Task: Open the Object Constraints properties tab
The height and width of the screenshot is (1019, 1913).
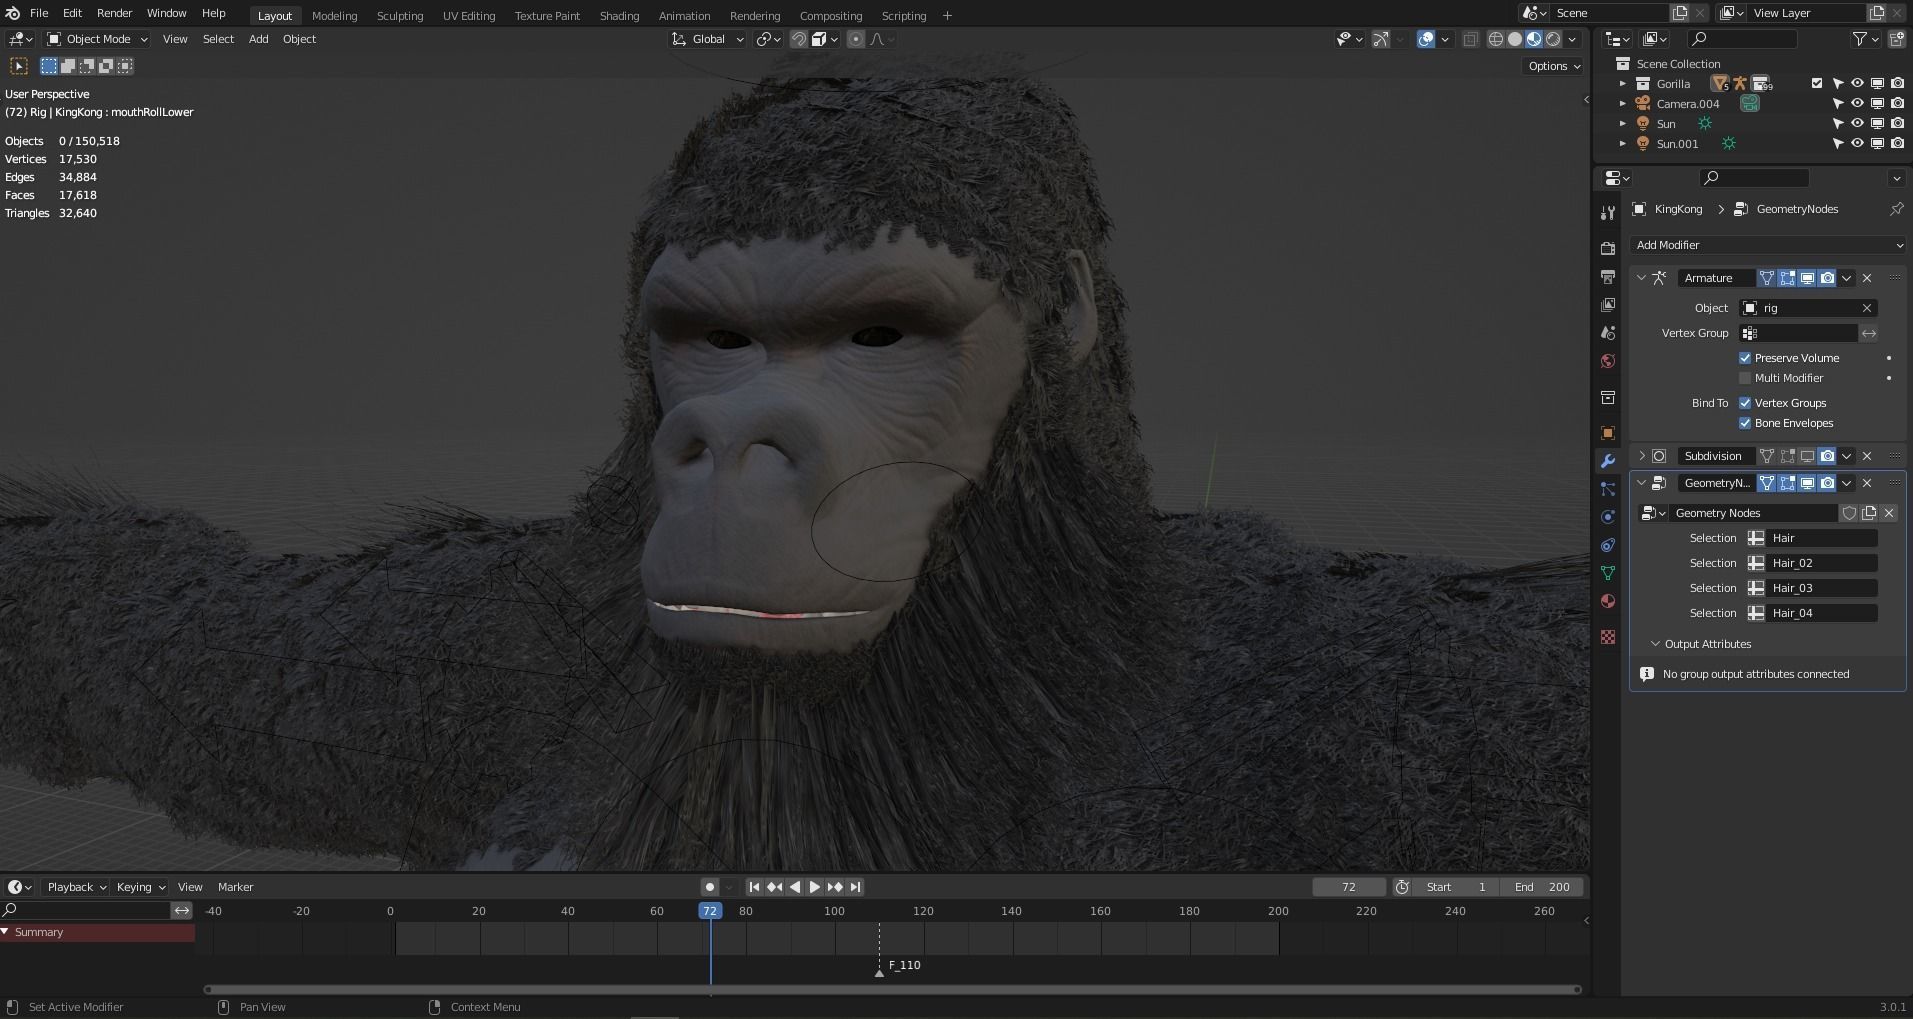Action: [x=1608, y=545]
